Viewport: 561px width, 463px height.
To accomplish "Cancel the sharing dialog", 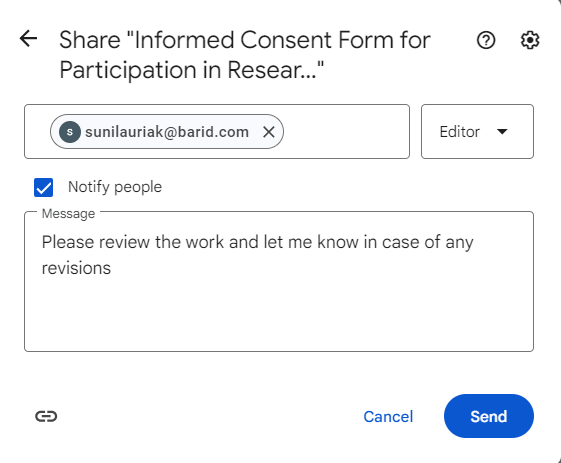I will 388,416.
